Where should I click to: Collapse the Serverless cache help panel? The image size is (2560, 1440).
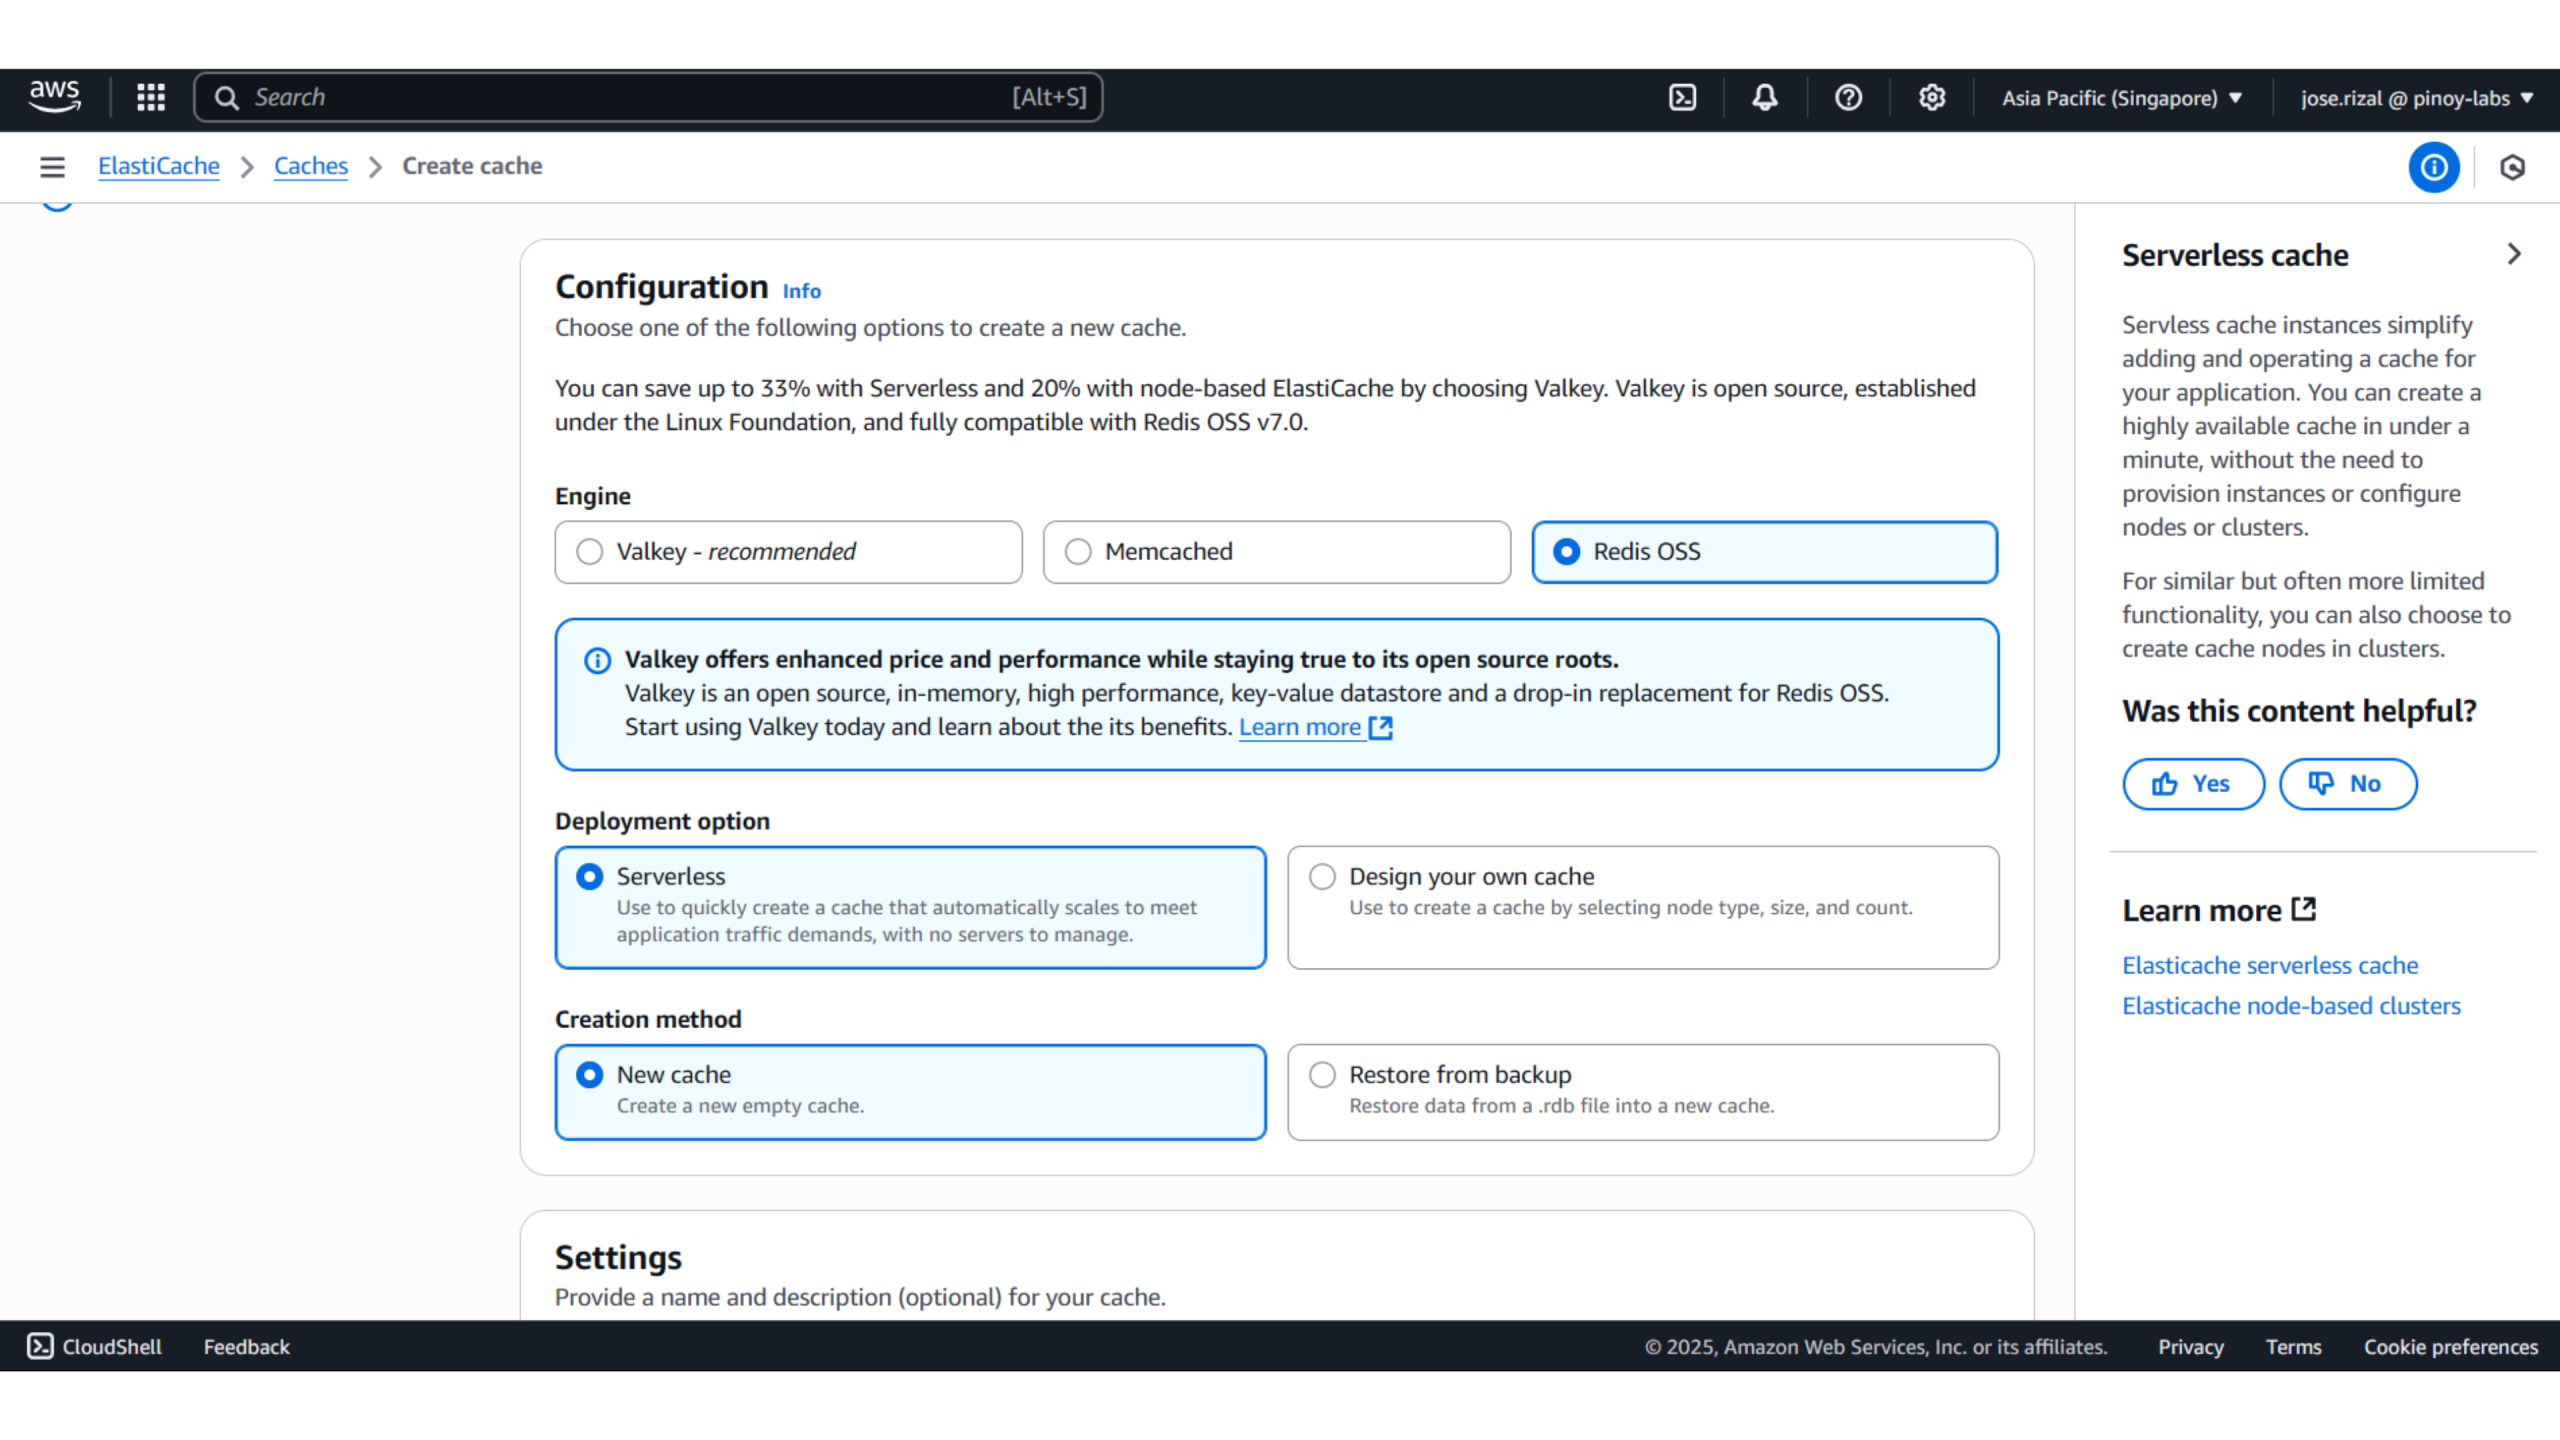(x=2514, y=254)
